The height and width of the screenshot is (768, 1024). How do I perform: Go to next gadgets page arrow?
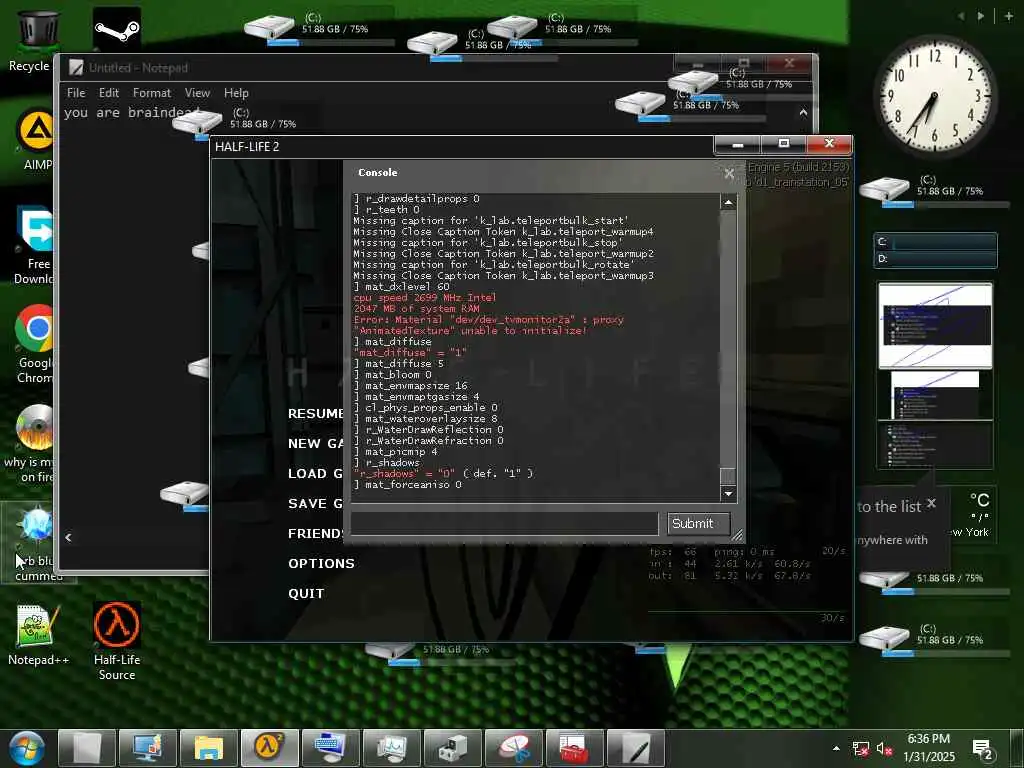(981, 16)
